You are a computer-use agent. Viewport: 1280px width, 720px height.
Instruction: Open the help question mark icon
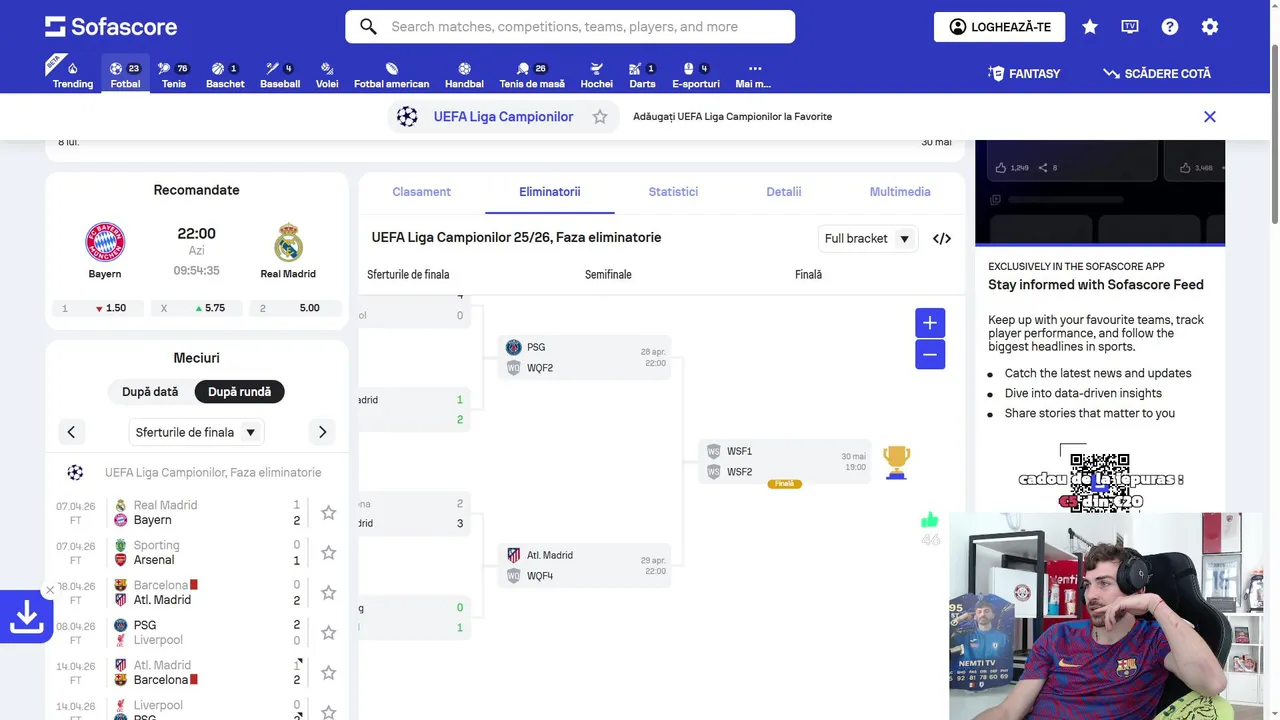point(1170,27)
